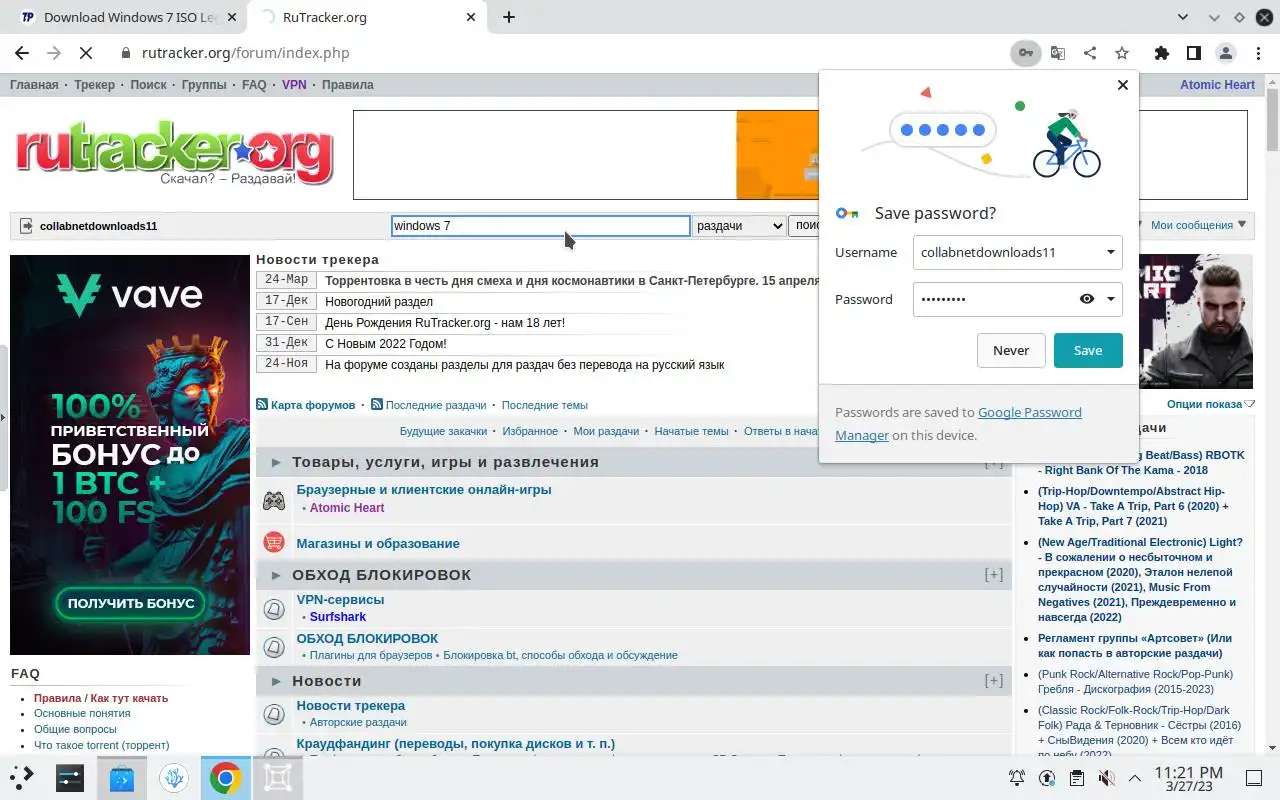Click the taskbar clock showing 11:21 PM
Viewport: 1280px width, 800px height.
[1188, 778]
